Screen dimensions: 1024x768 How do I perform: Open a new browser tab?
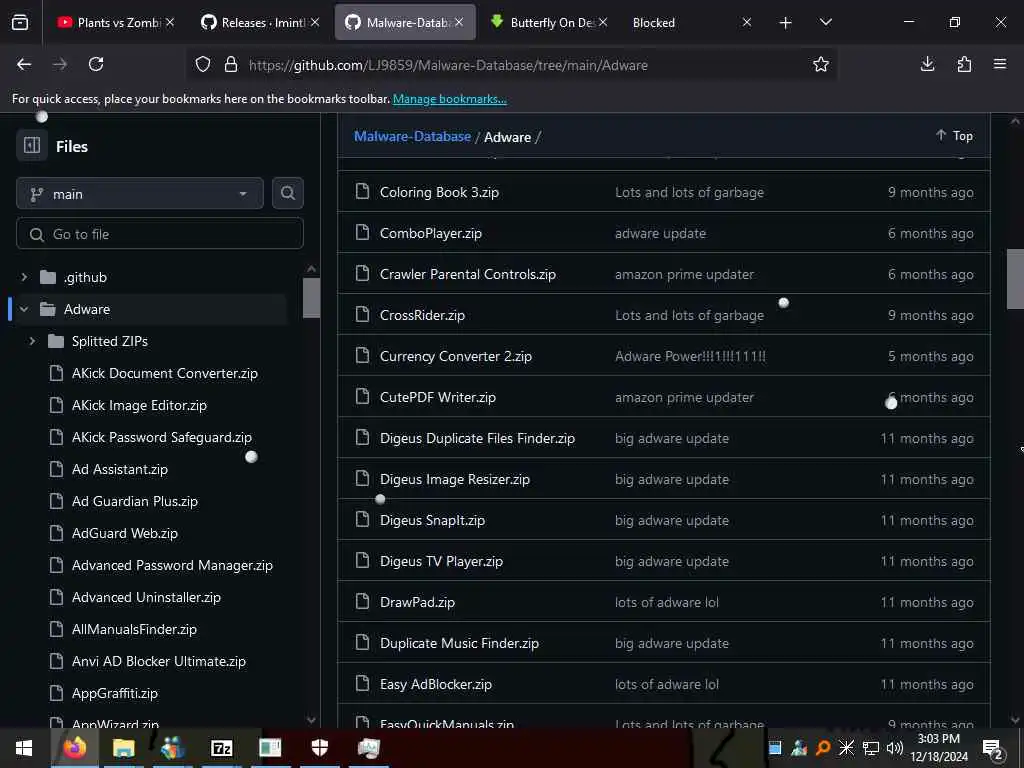786,23
